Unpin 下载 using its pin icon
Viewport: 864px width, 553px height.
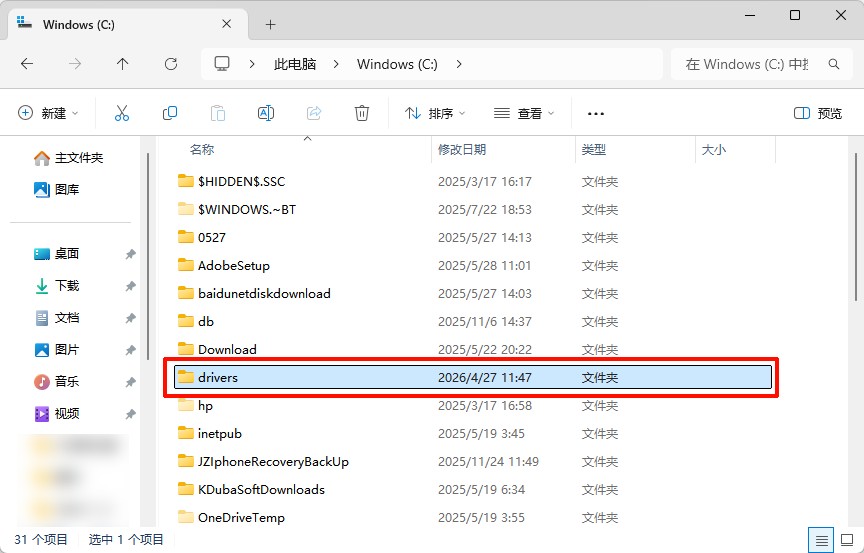(x=131, y=286)
